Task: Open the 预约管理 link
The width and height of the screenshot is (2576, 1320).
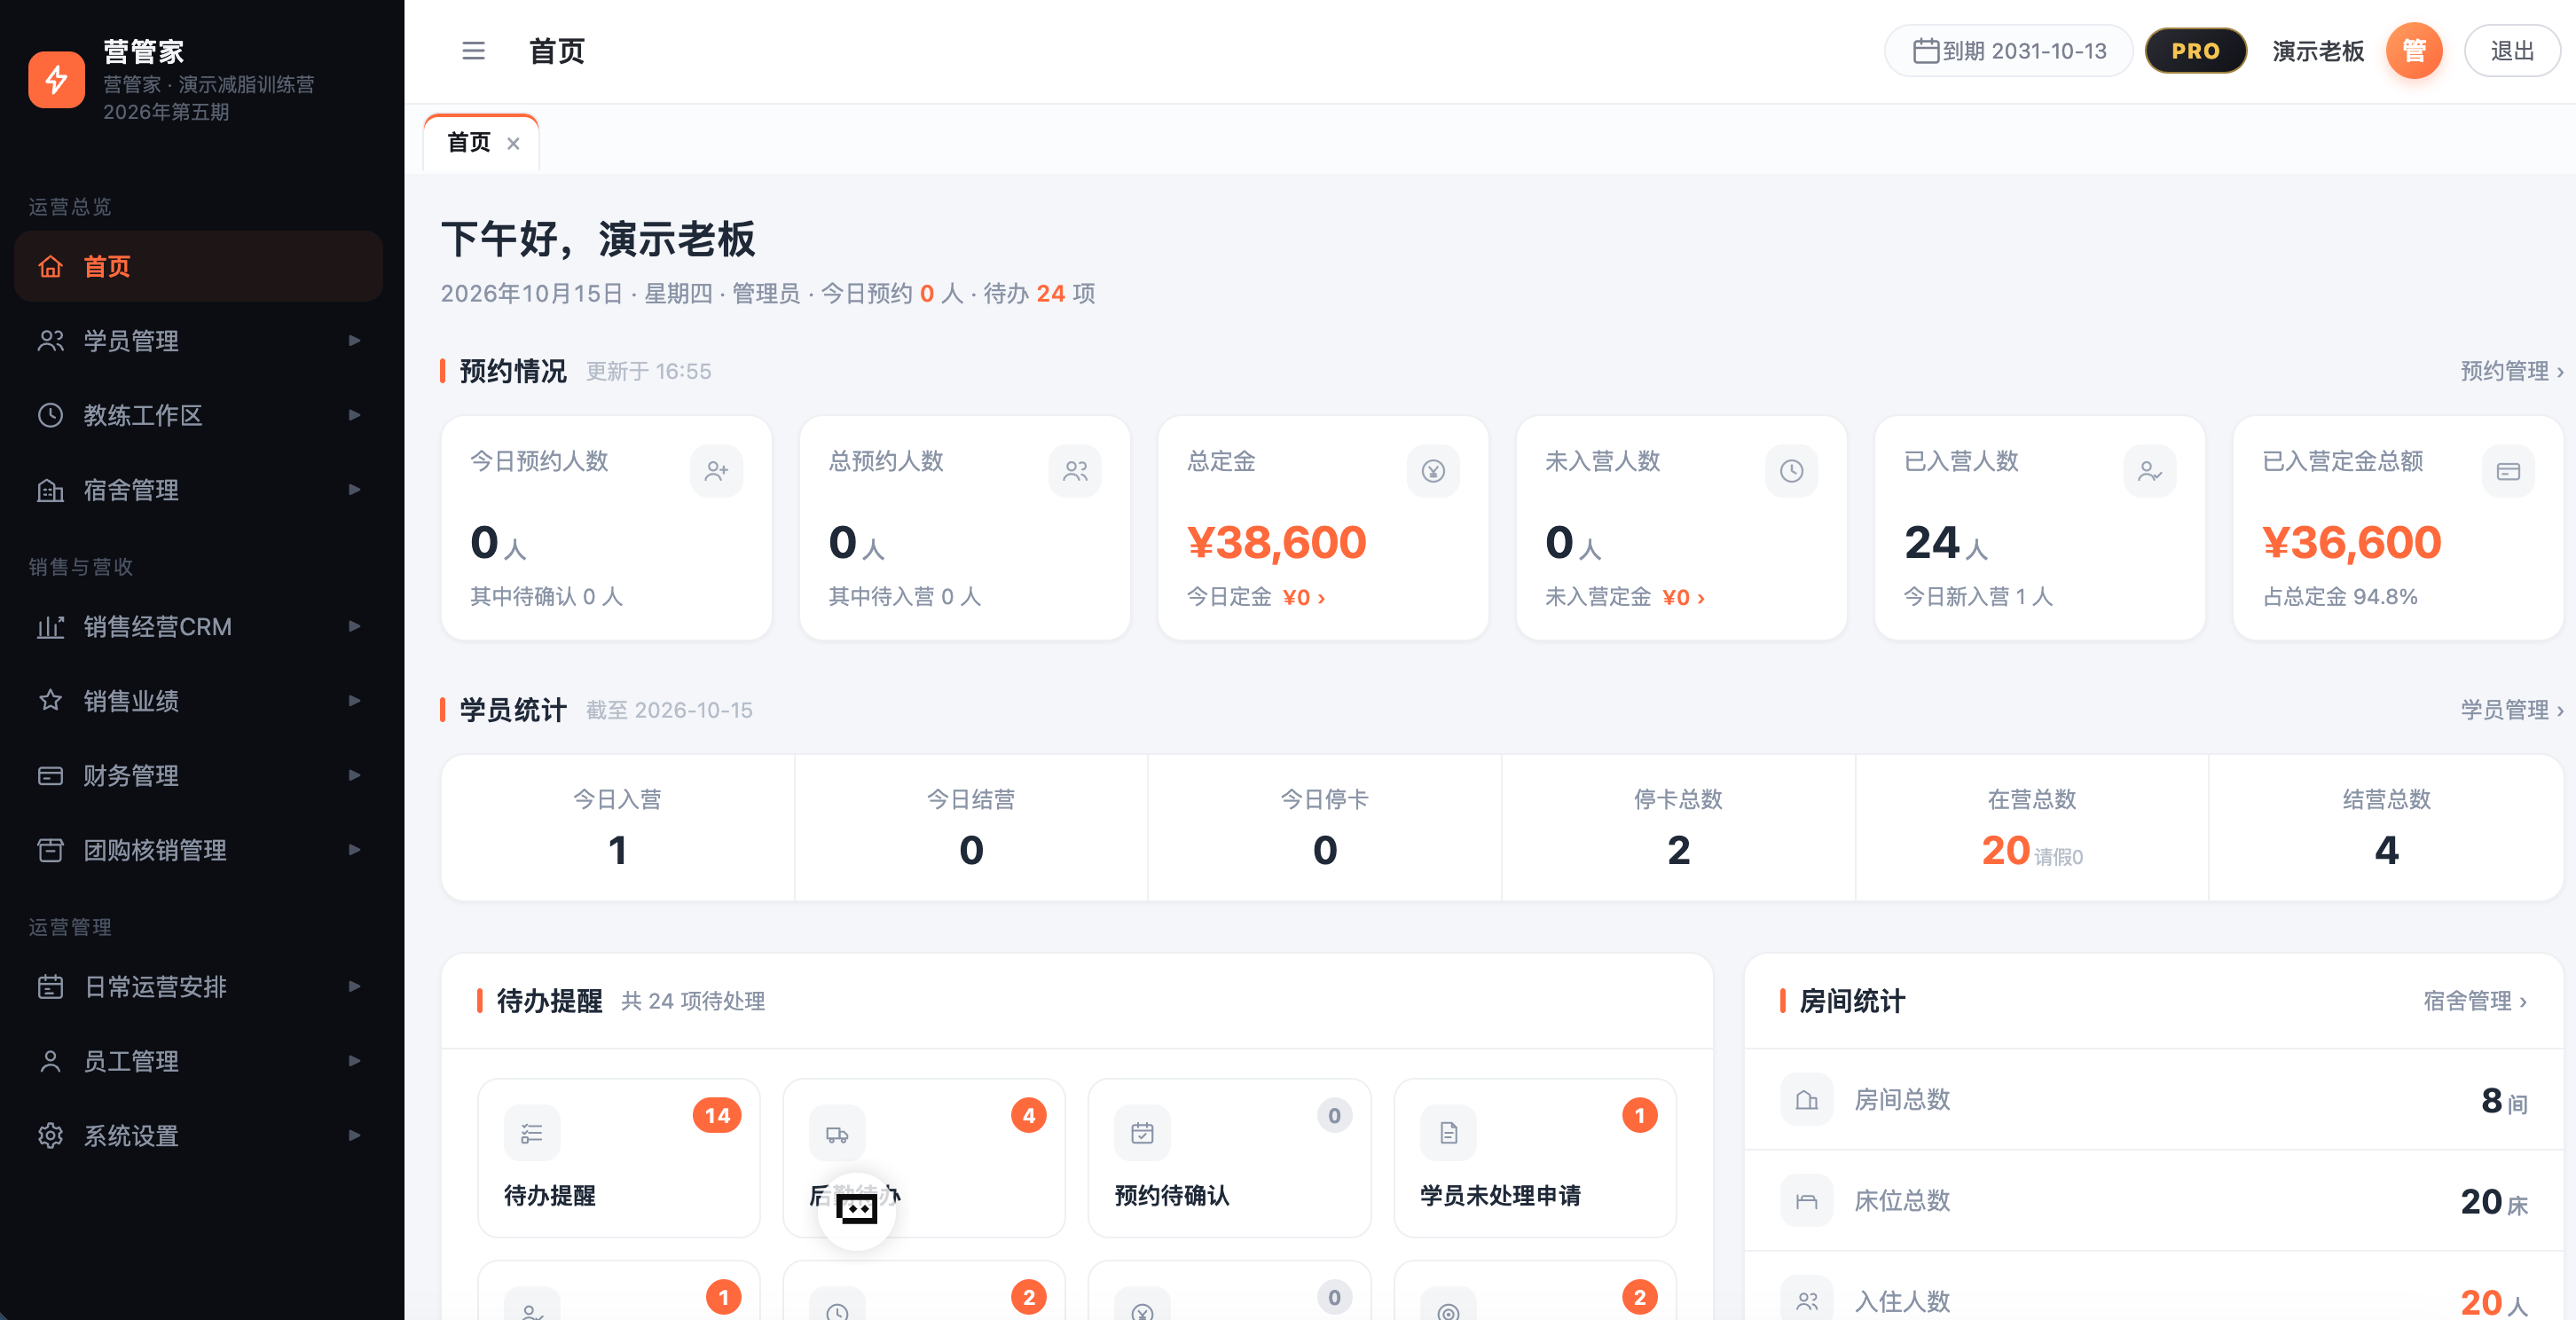Action: [2511, 372]
